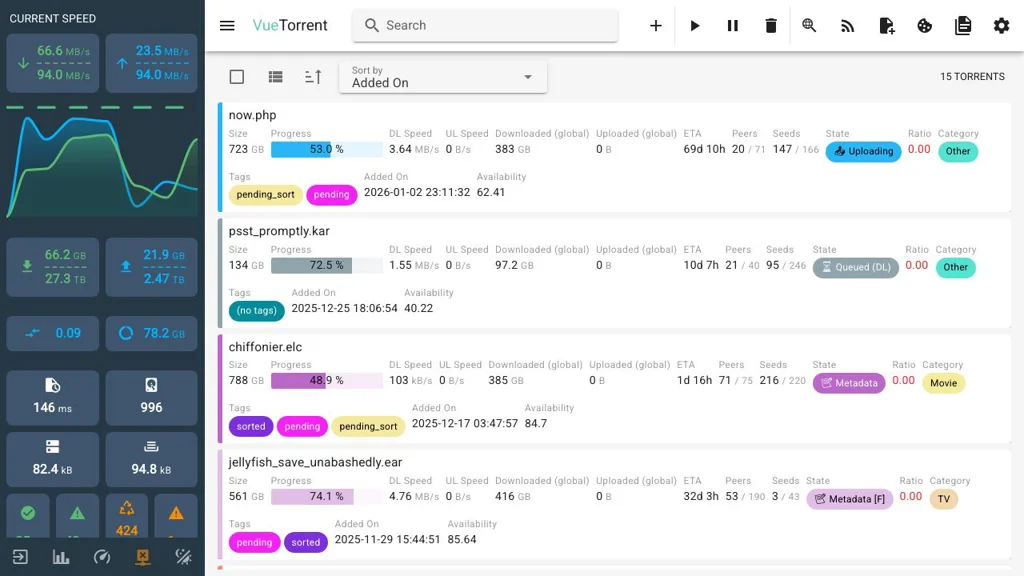The image size is (1024, 576).
Task: Open the chiffonier.elc torrent title
Action: point(265,347)
